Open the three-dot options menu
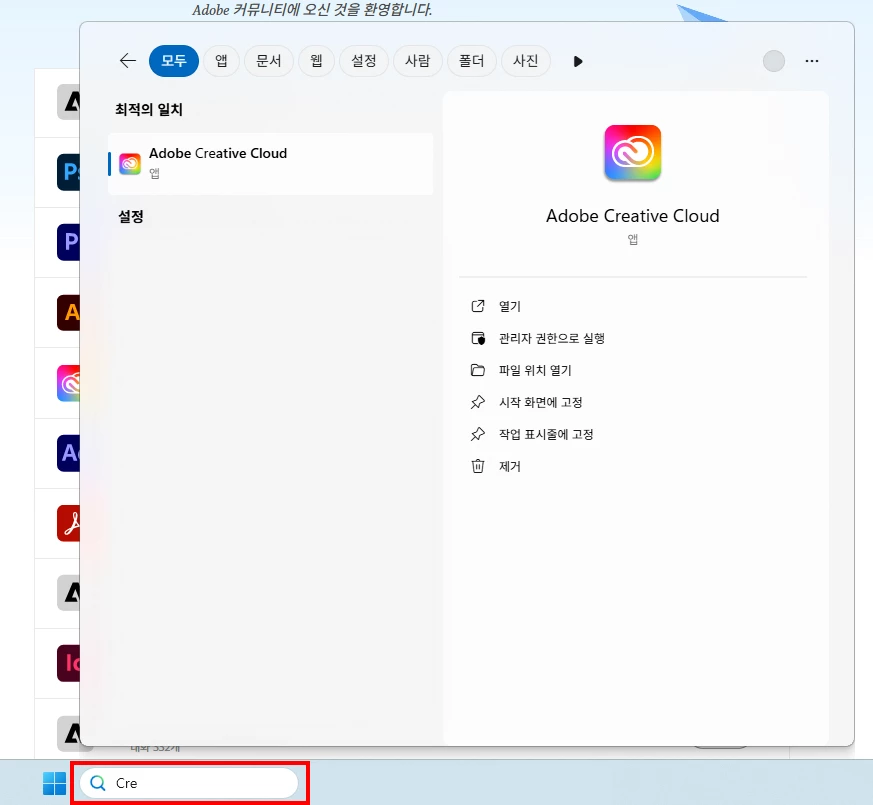873x805 pixels. click(x=812, y=61)
